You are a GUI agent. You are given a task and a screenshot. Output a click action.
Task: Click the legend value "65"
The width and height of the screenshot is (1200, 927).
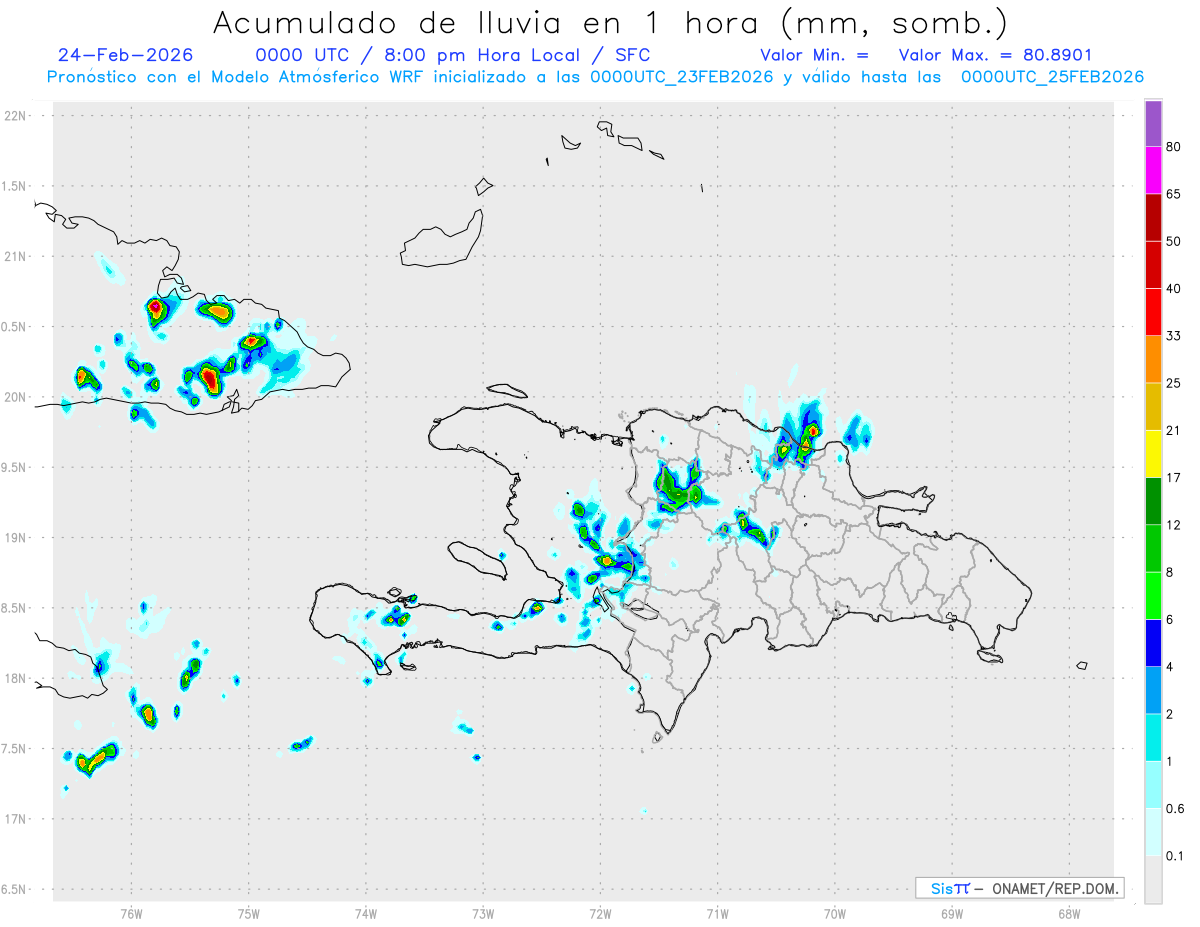[1174, 194]
